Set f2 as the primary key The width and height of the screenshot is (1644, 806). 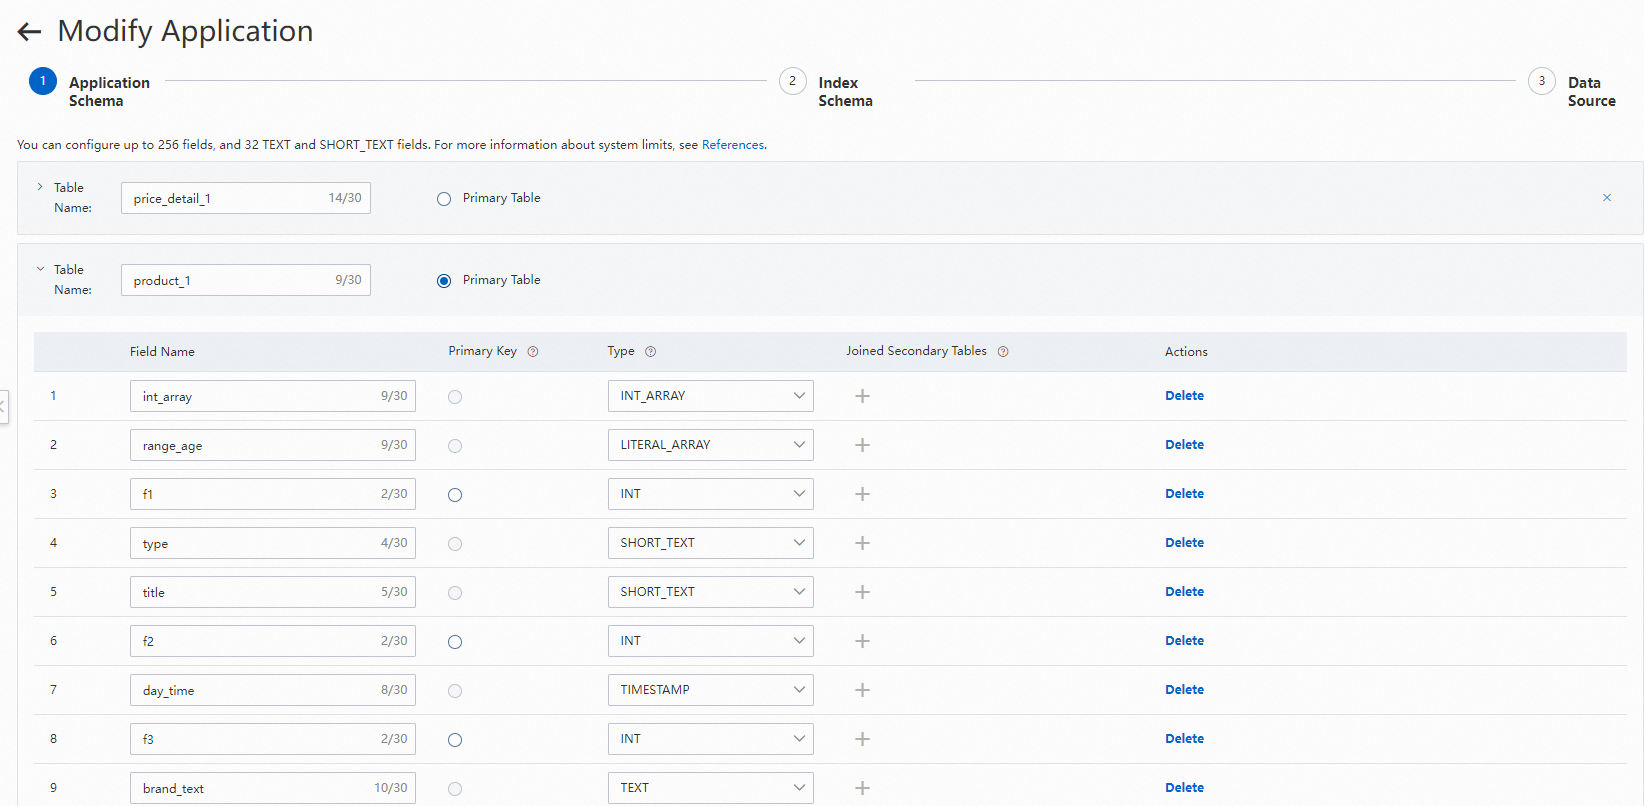(455, 642)
